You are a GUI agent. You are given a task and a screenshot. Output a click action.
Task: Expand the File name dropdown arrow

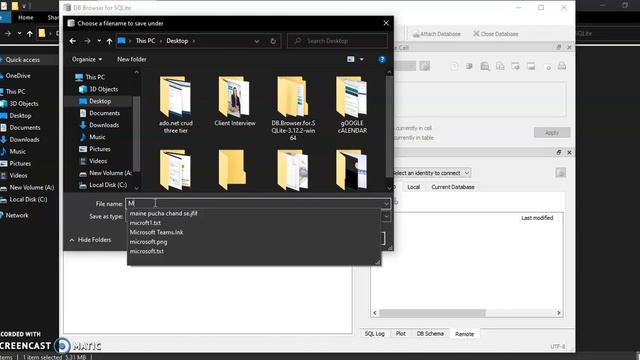point(386,203)
